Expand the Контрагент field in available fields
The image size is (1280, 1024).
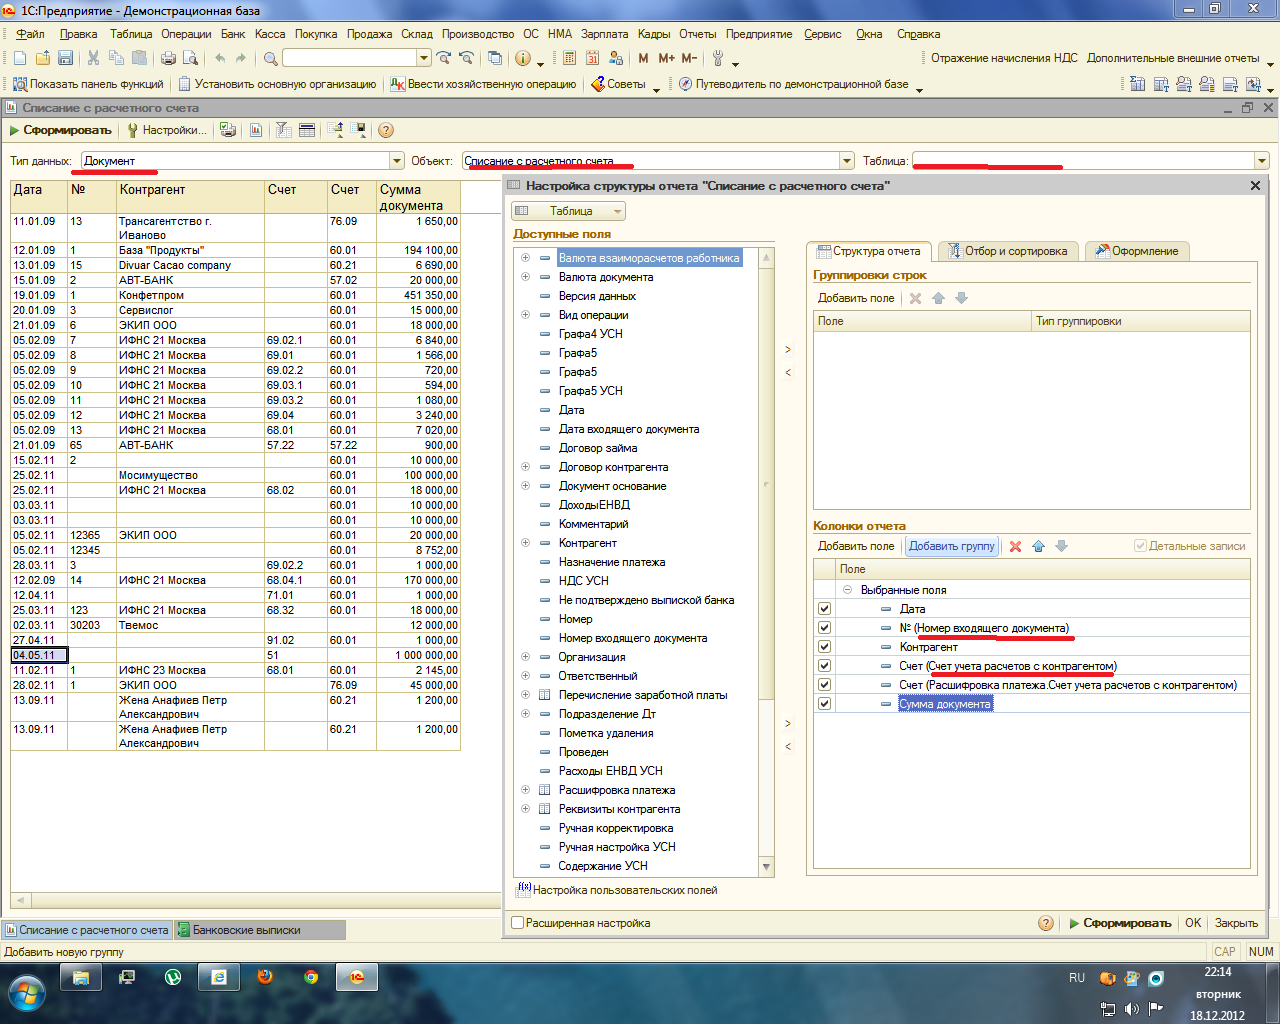tap(525, 543)
